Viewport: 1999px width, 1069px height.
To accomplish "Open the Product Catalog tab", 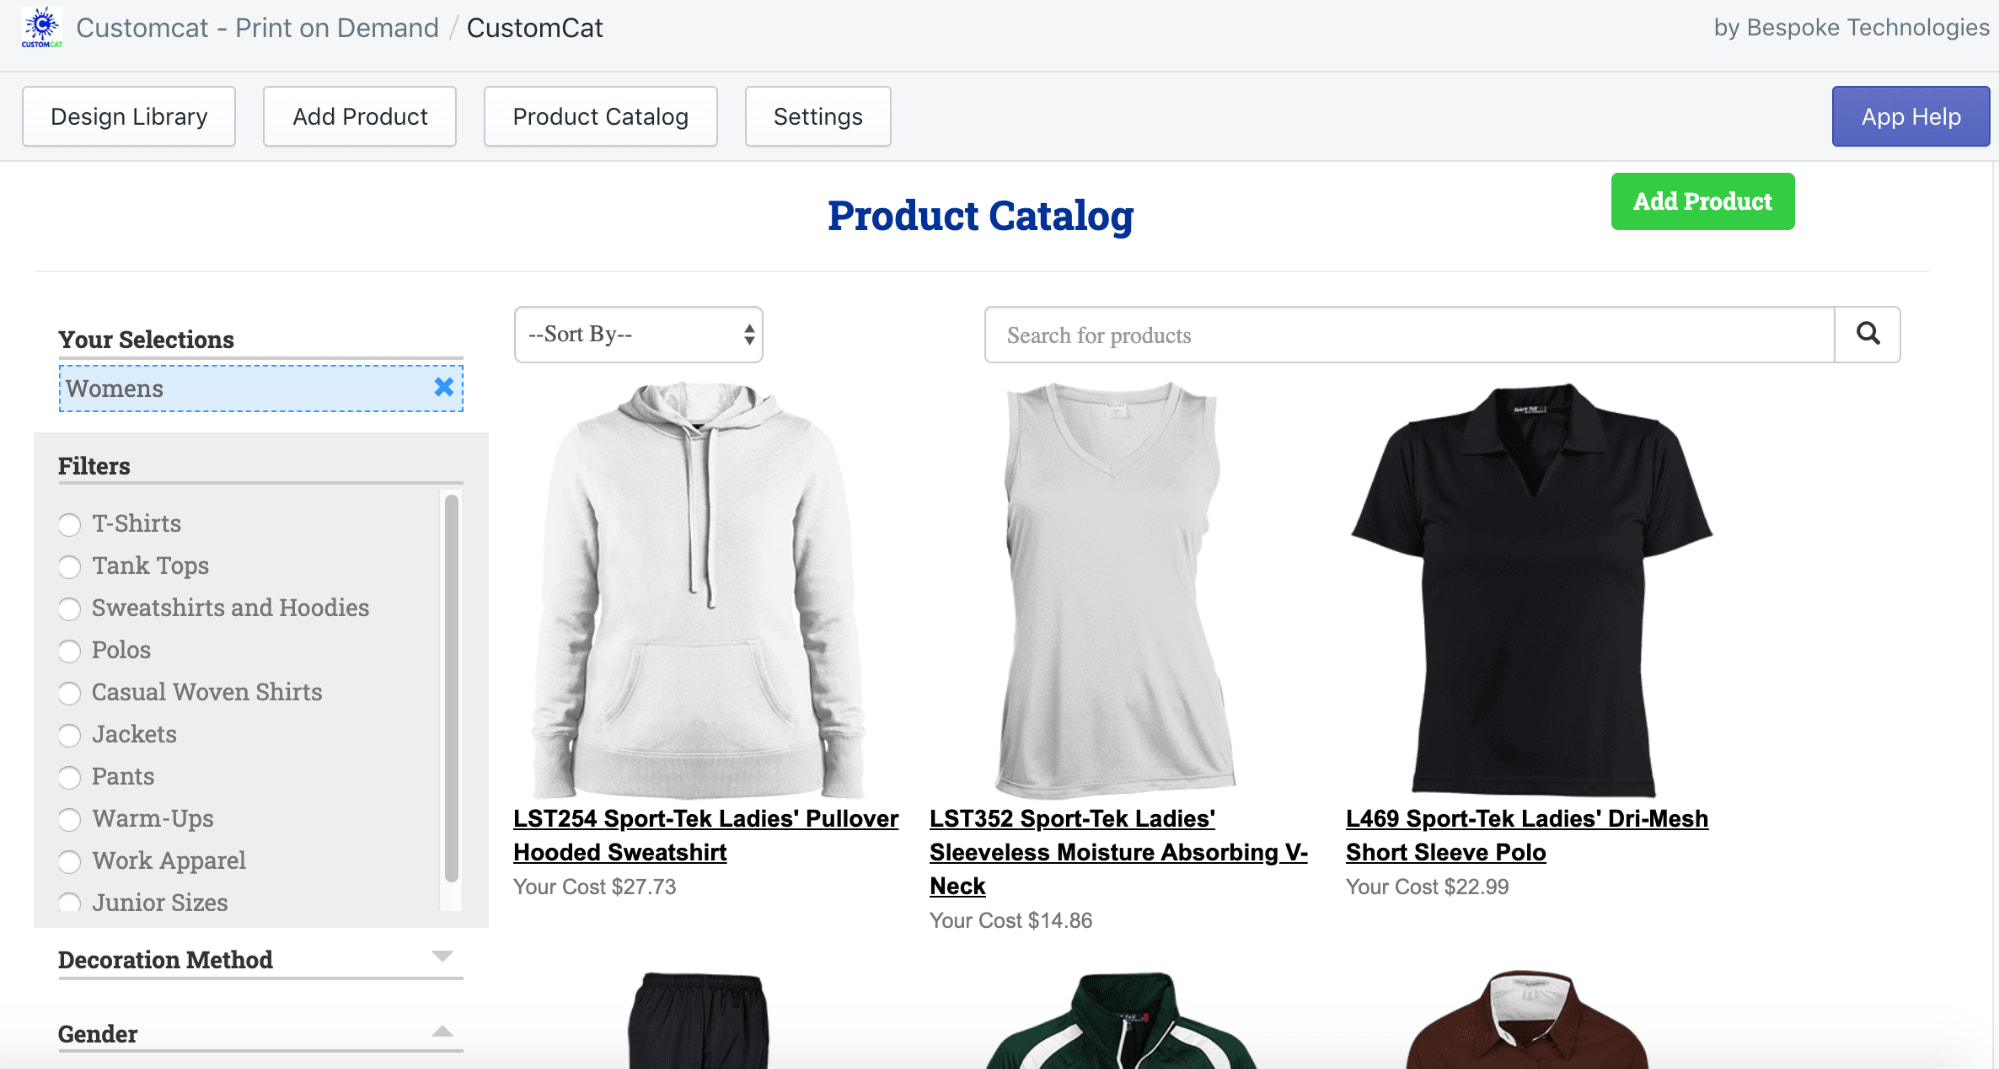I will point(599,116).
